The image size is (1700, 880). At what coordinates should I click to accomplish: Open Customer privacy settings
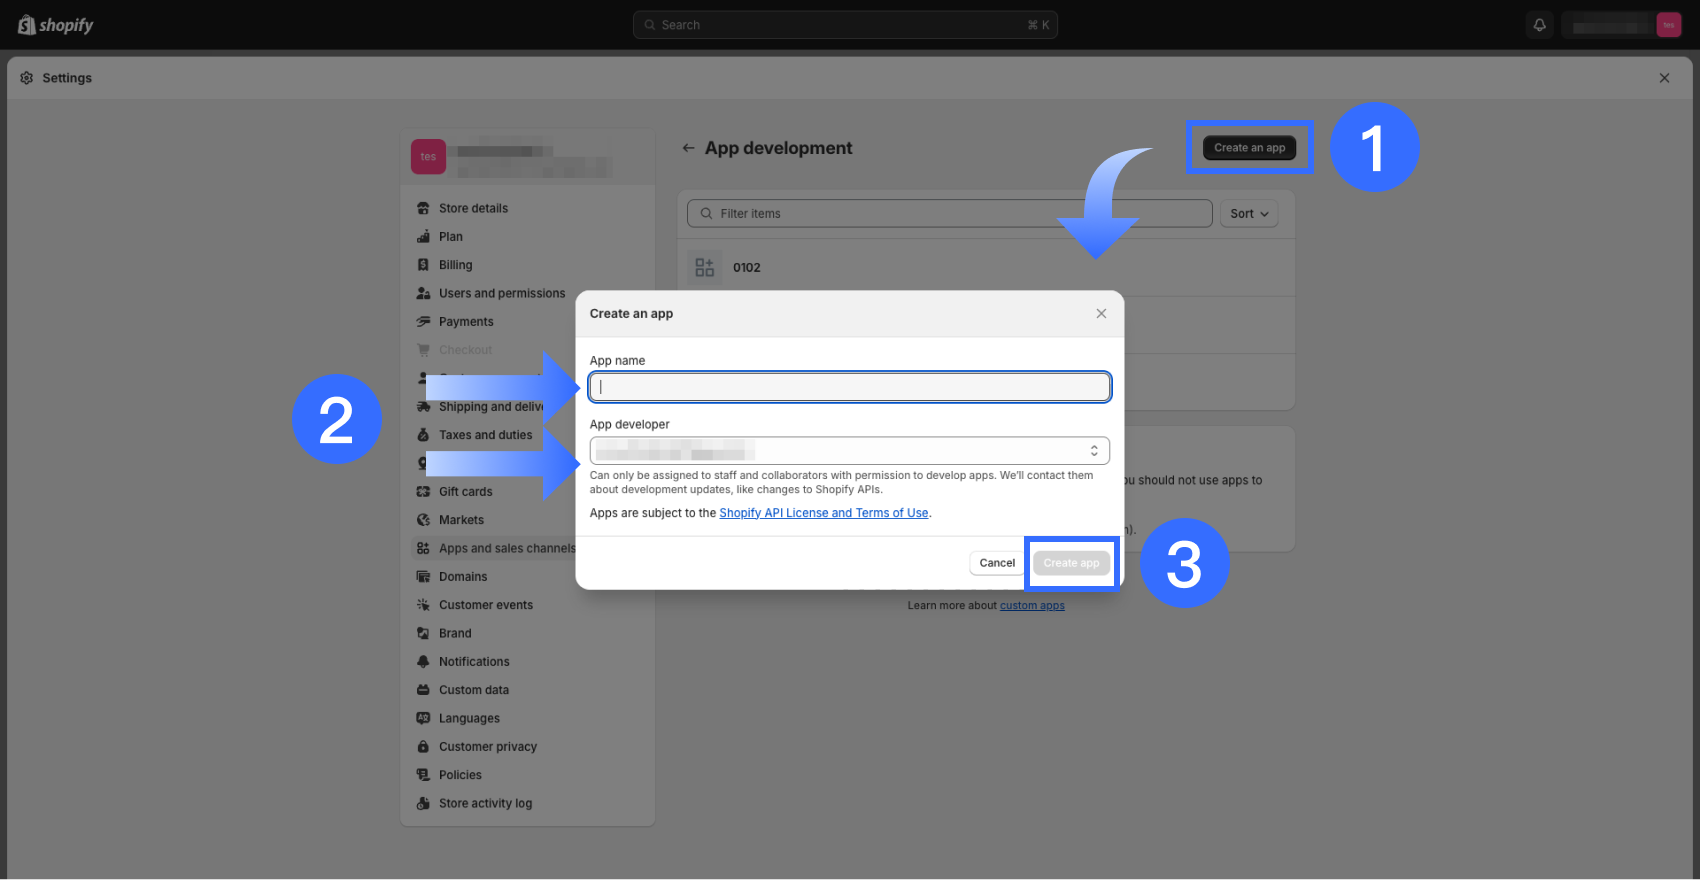pos(488,747)
